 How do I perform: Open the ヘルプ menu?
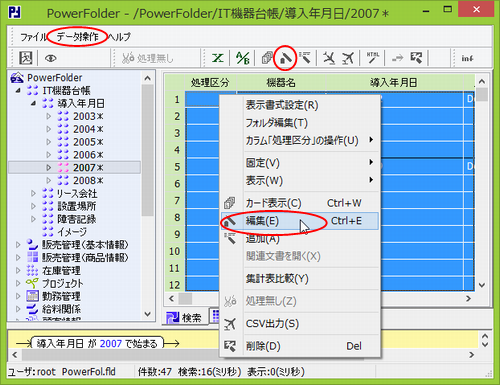tap(119, 37)
